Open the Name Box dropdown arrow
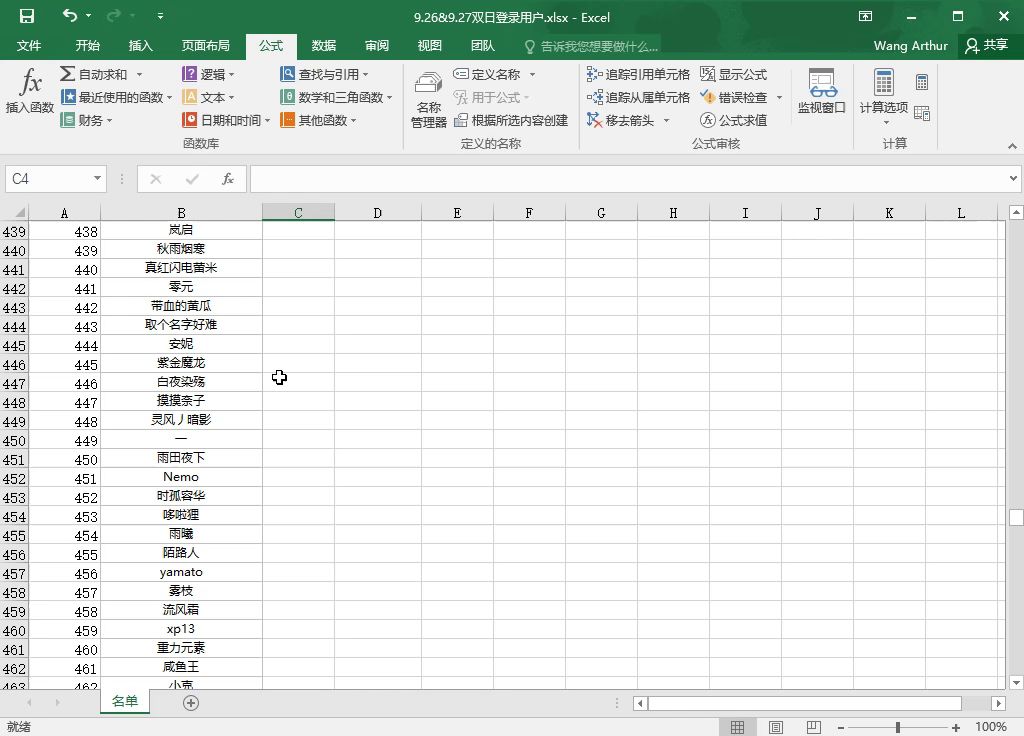Viewport: 1024px width, 736px height. 97,179
